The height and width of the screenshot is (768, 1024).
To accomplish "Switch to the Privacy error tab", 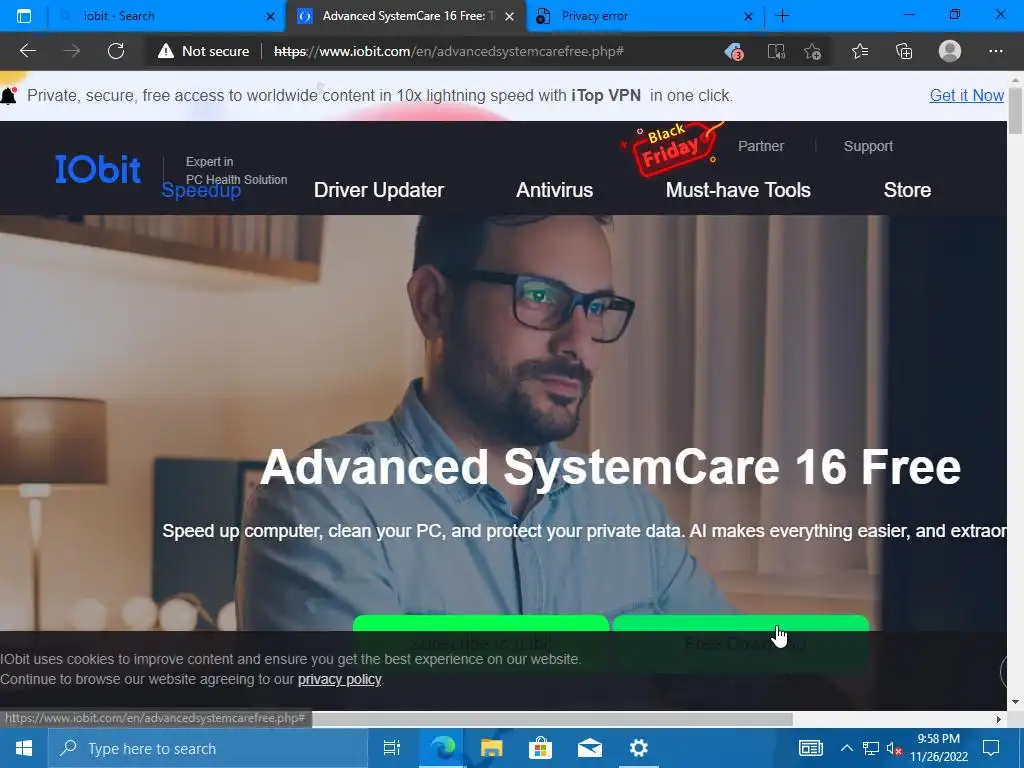I will tap(645, 16).
